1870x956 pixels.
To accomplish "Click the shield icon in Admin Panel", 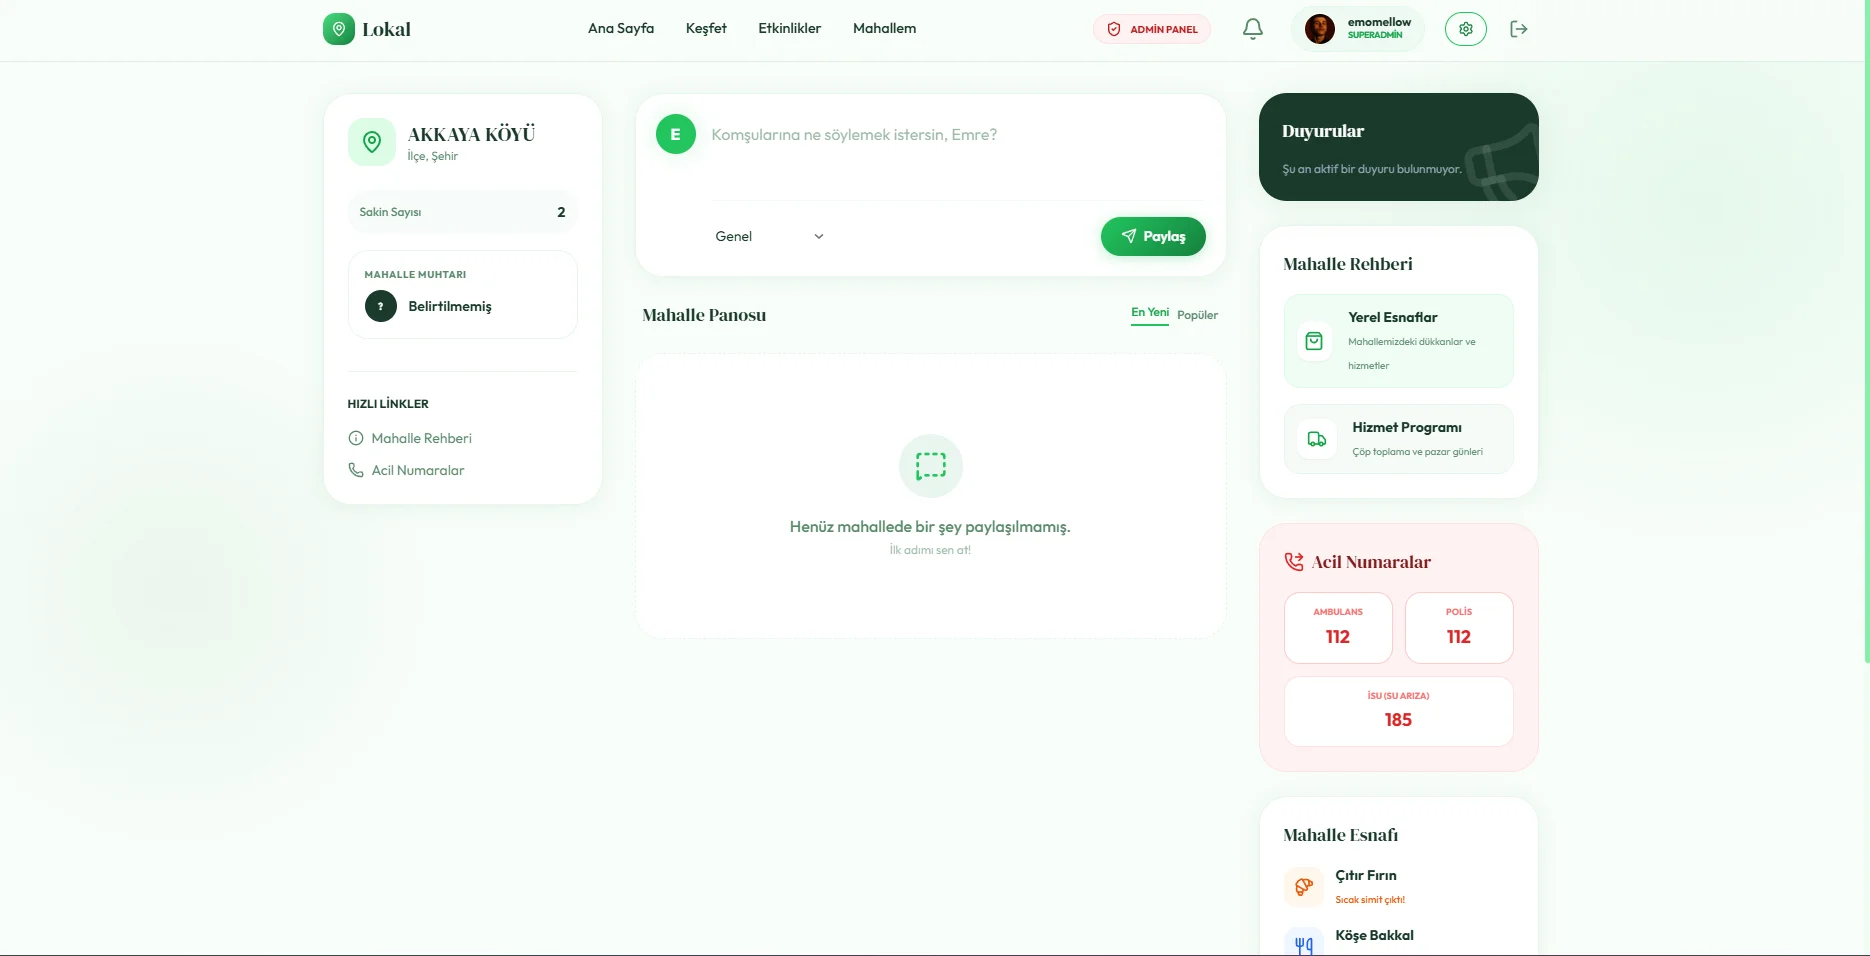I will (x=1114, y=29).
